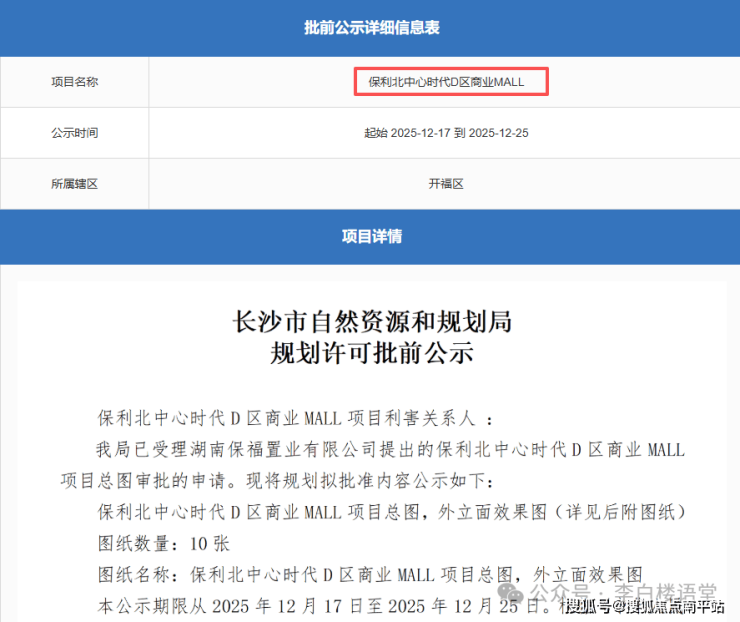
Task: Click the line ending (详见后附图纸)
Action: click(x=390, y=512)
